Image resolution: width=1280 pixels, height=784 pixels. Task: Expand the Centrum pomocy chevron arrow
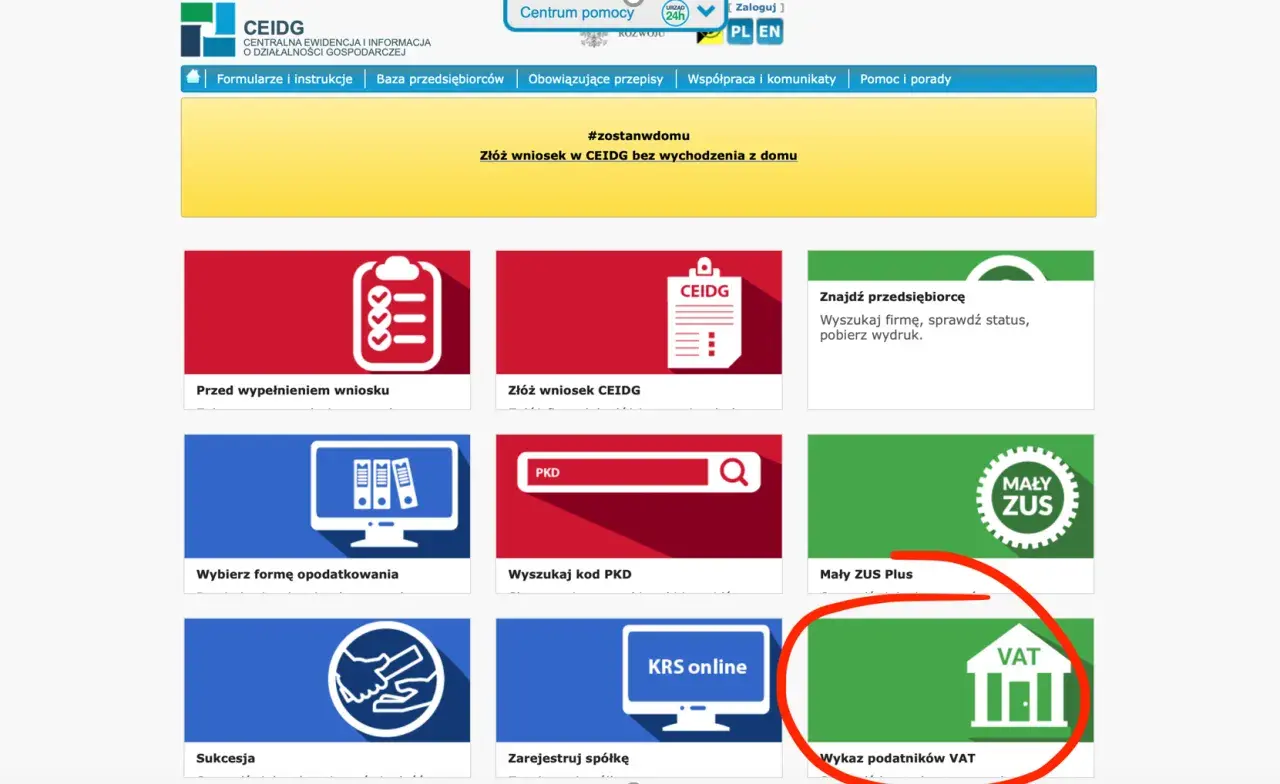707,12
